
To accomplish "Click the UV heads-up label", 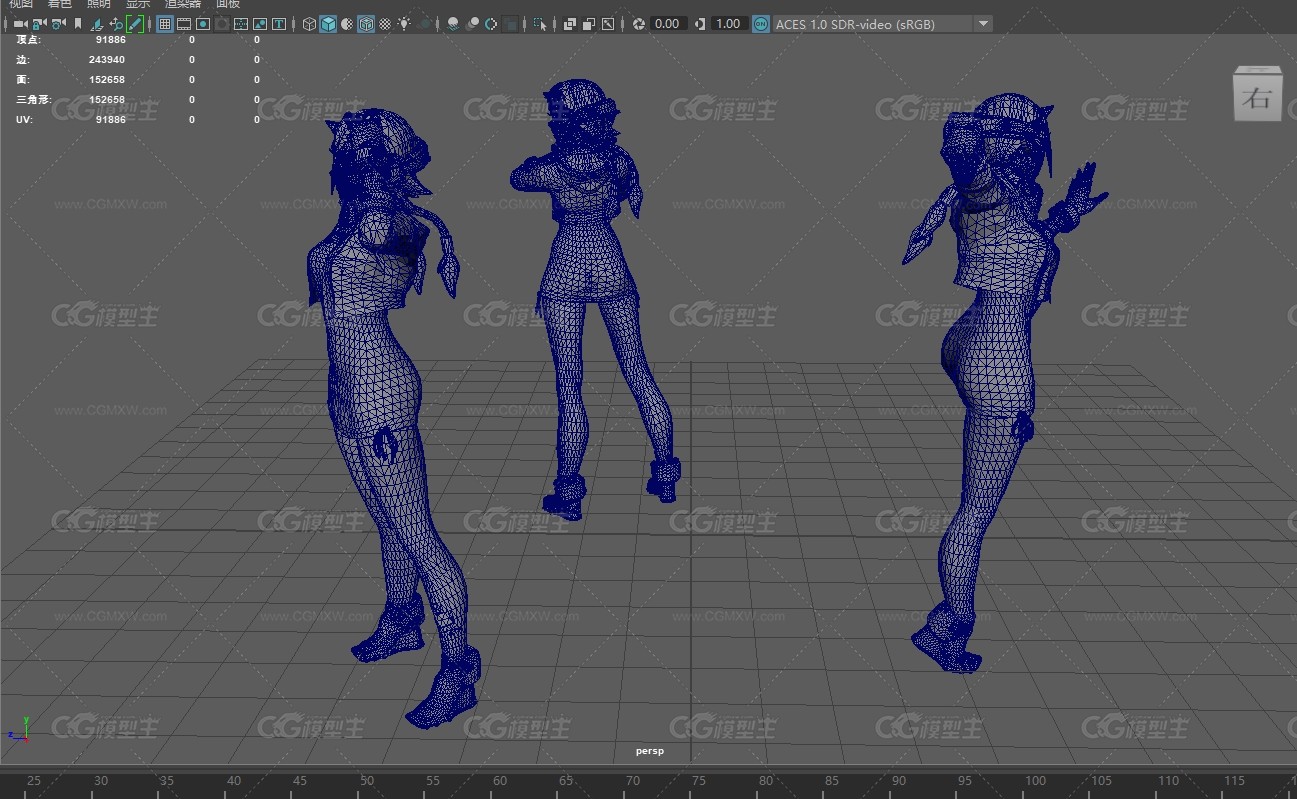I will pos(24,120).
